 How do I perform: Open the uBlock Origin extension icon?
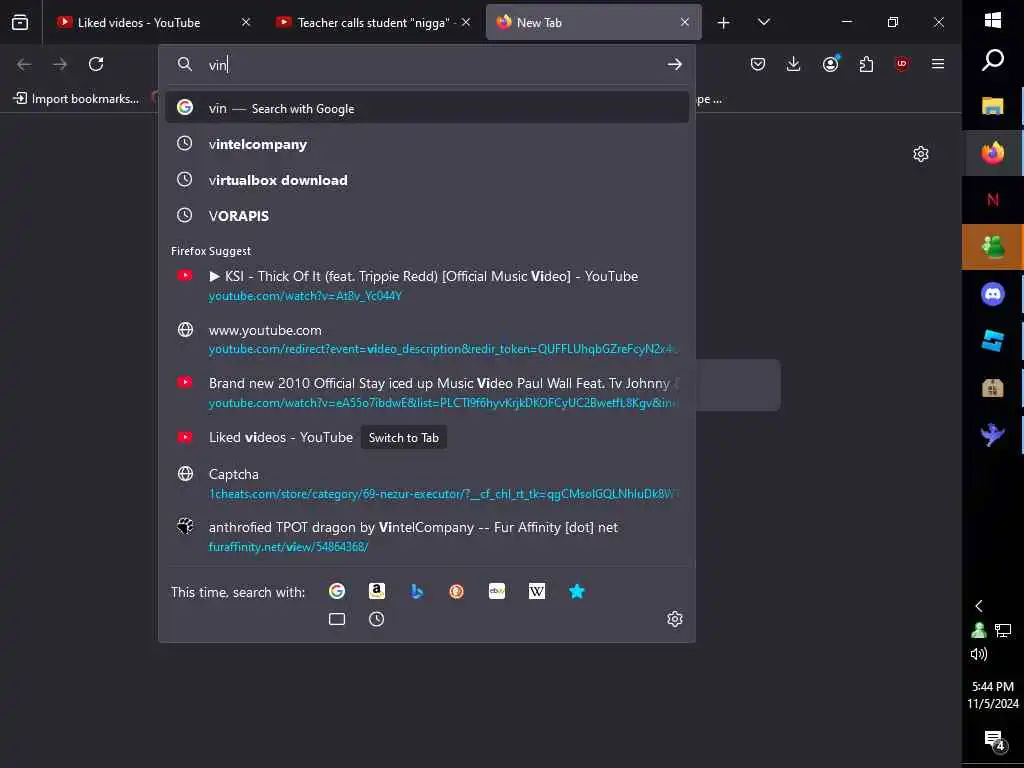902,64
